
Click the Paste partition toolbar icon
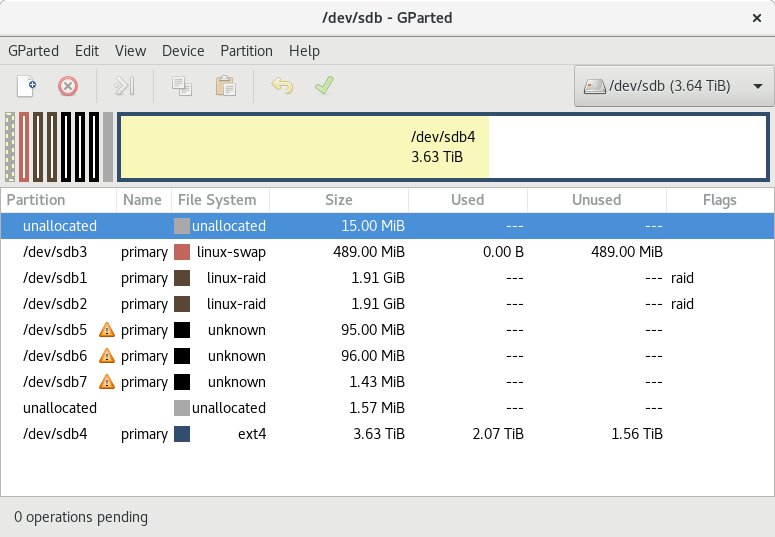click(x=225, y=86)
